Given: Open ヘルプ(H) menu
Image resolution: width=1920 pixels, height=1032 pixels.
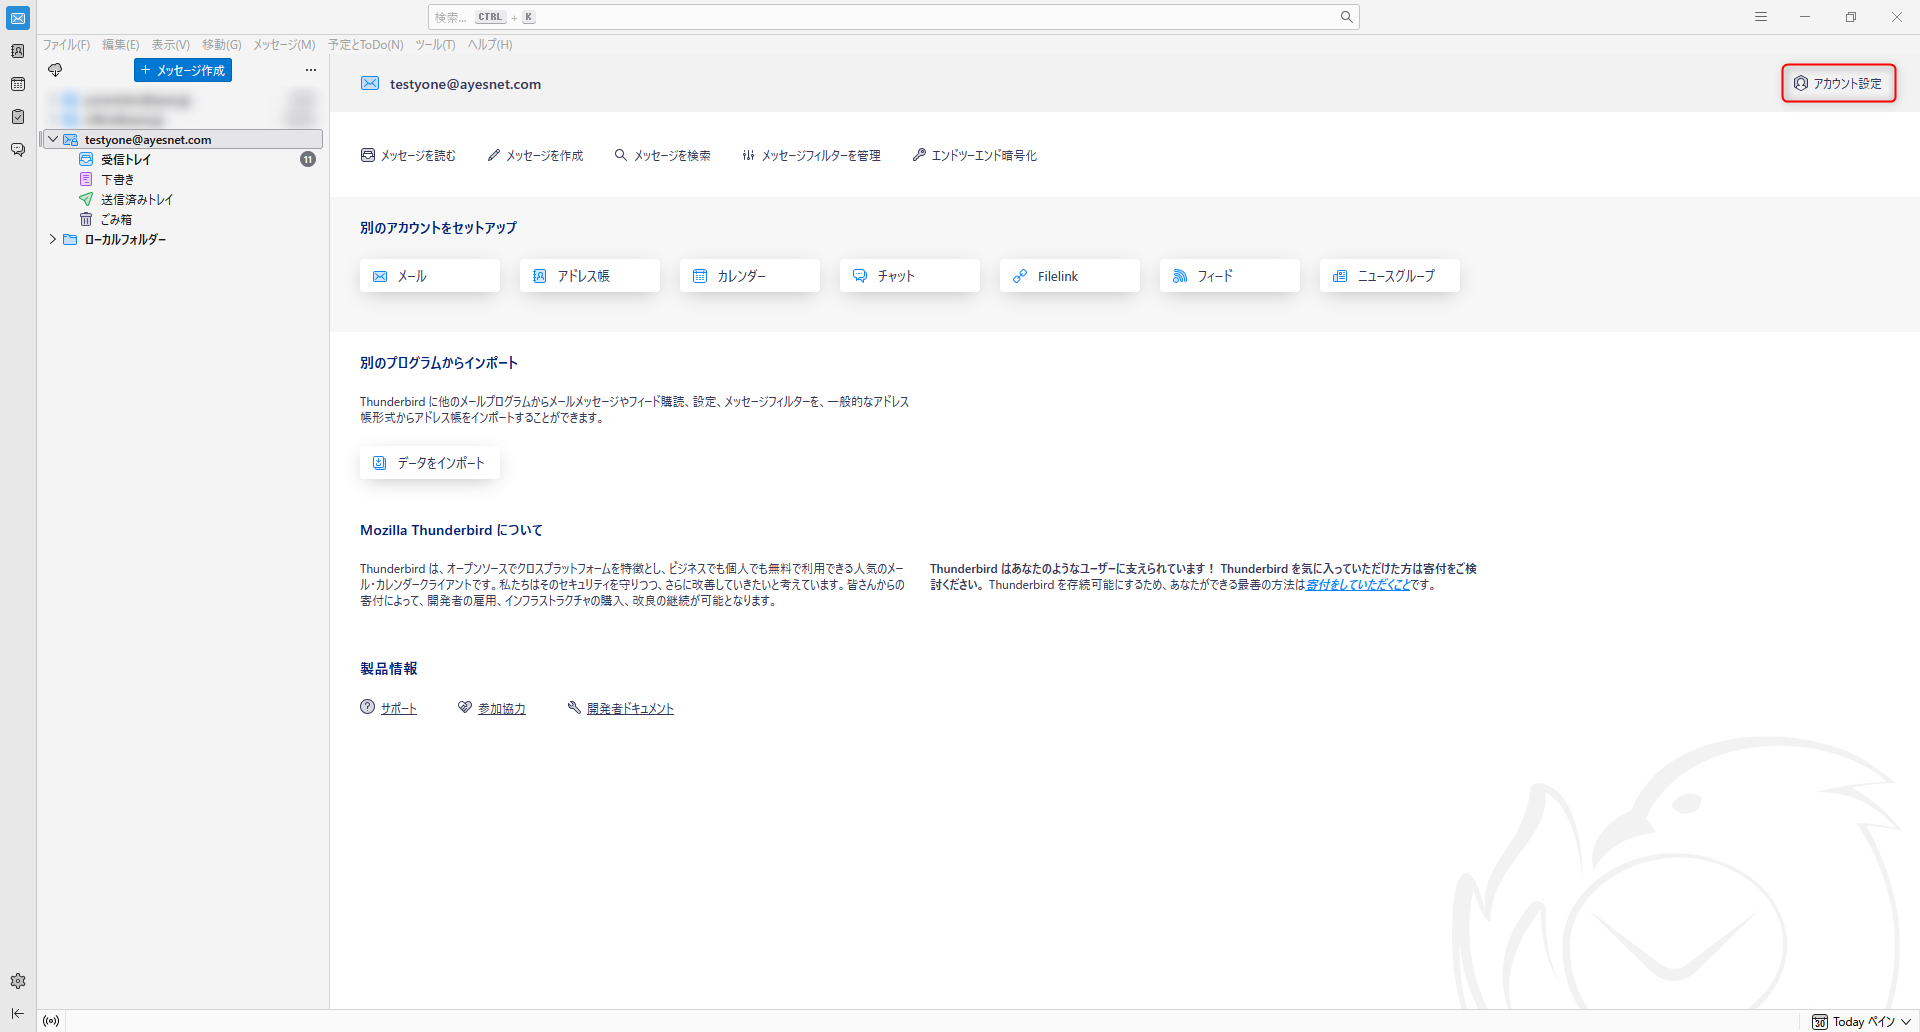Looking at the screenshot, I should [490, 45].
